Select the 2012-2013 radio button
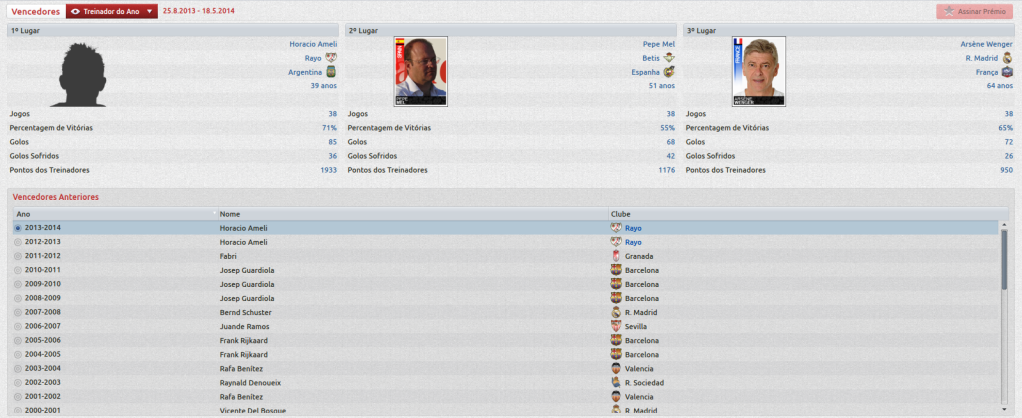 pyautogui.click(x=18, y=242)
